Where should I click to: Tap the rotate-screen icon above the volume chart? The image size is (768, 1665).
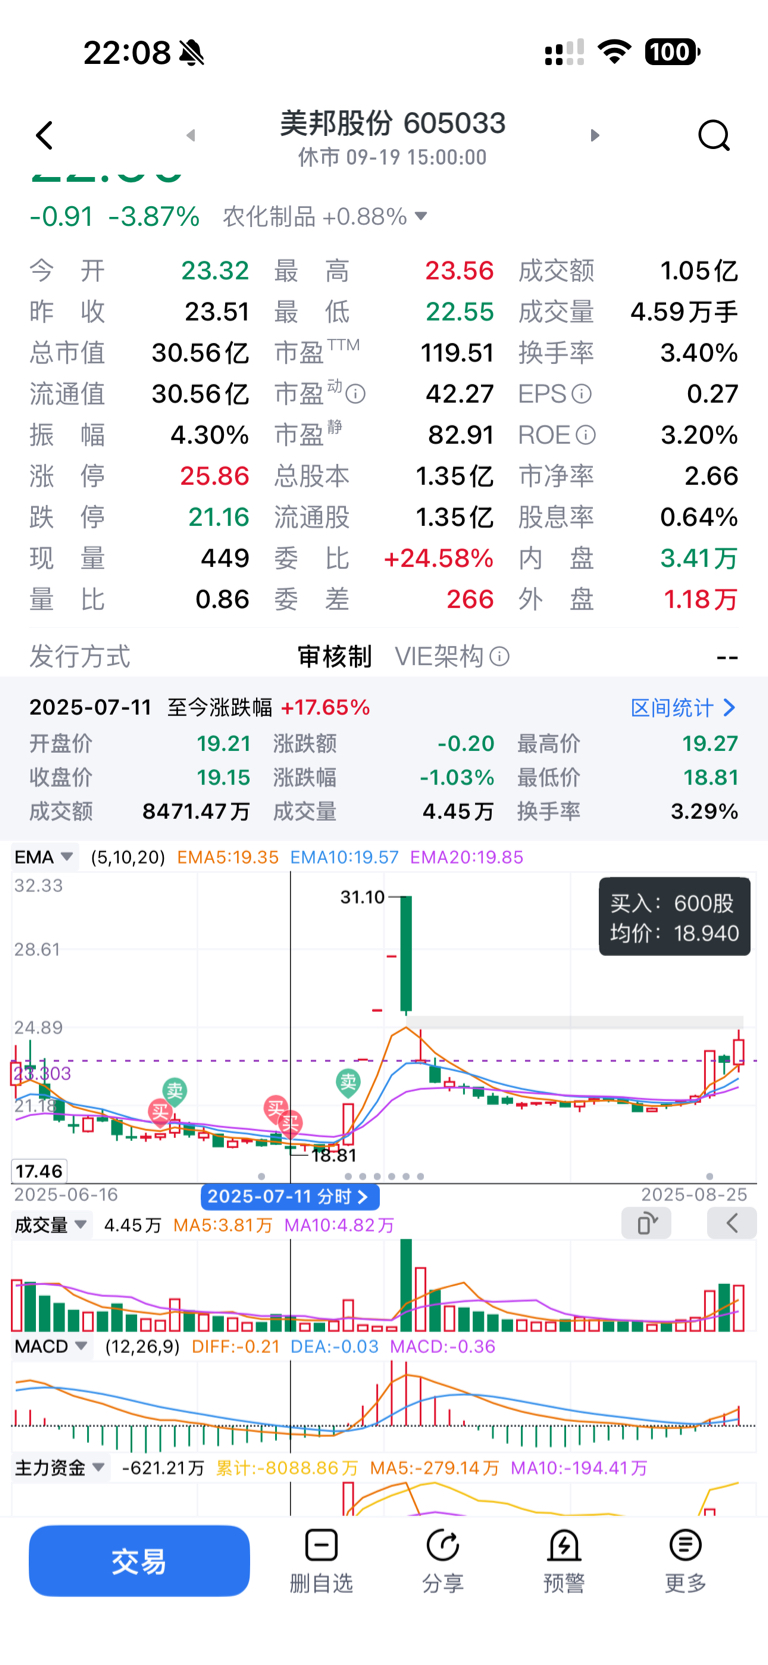point(647,1223)
